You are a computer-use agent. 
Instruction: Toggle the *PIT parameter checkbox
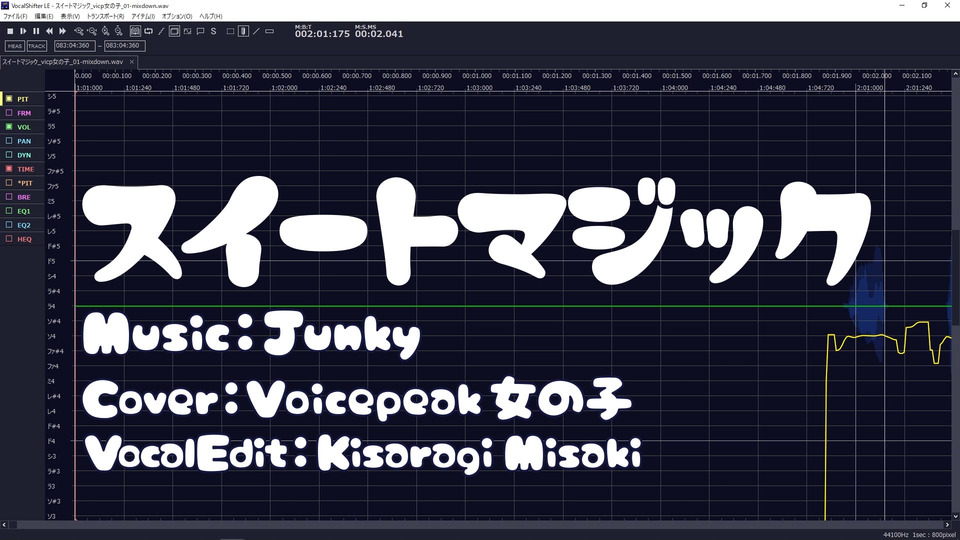tap(9, 182)
